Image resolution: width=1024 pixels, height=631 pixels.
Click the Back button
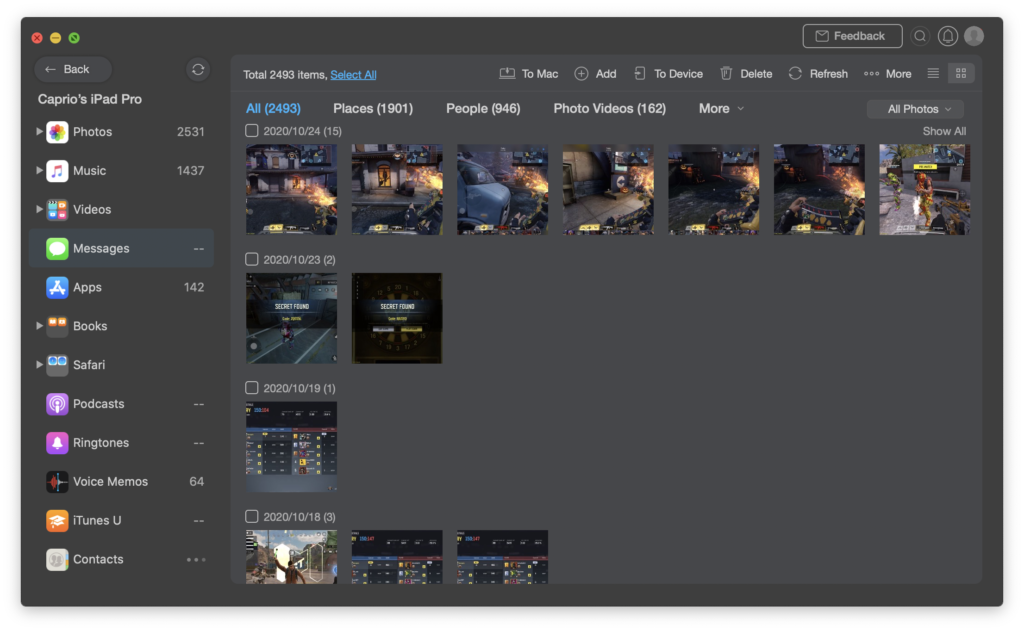point(72,69)
